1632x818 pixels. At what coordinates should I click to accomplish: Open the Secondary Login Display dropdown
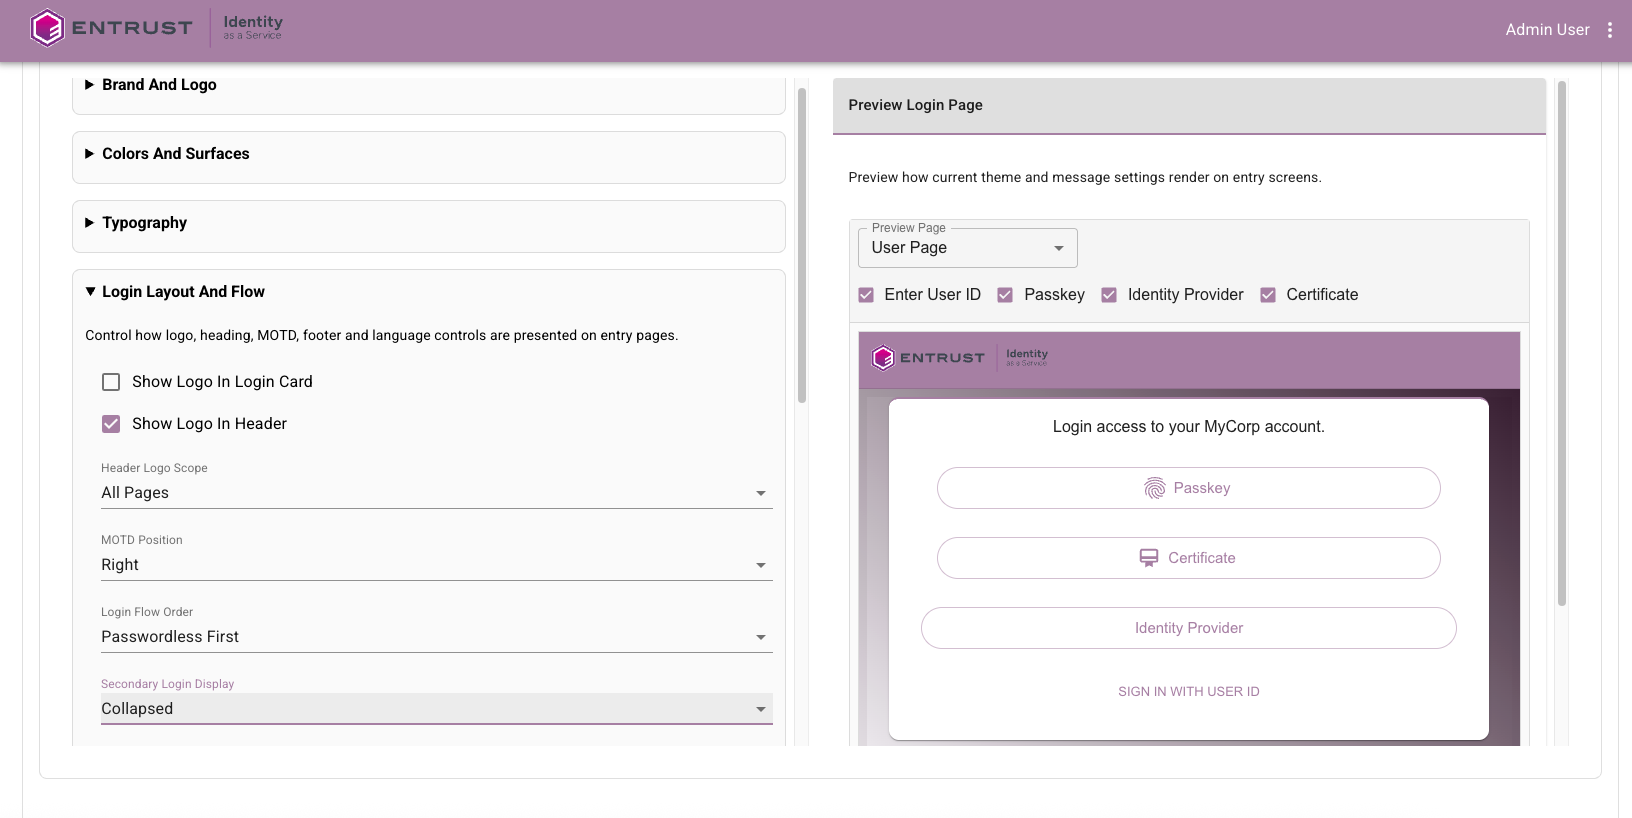(x=436, y=709)
